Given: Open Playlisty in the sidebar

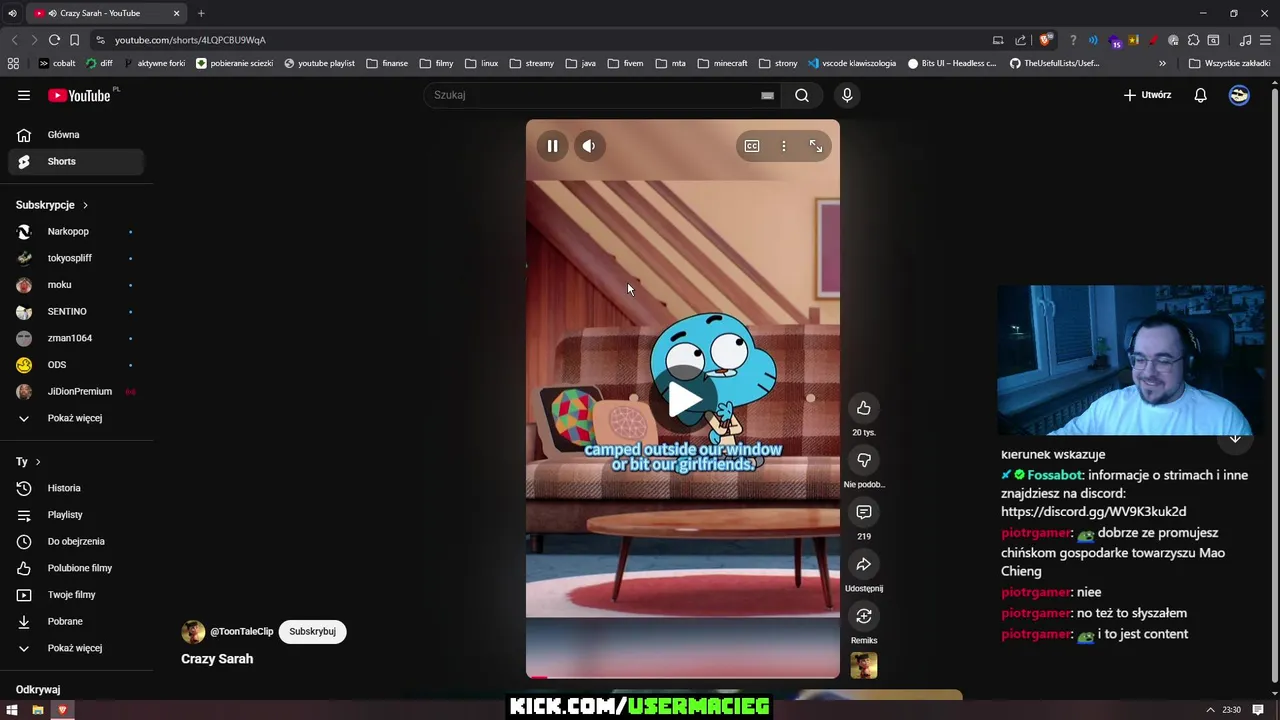Looking at the screenshot, I should coord(76,515).
